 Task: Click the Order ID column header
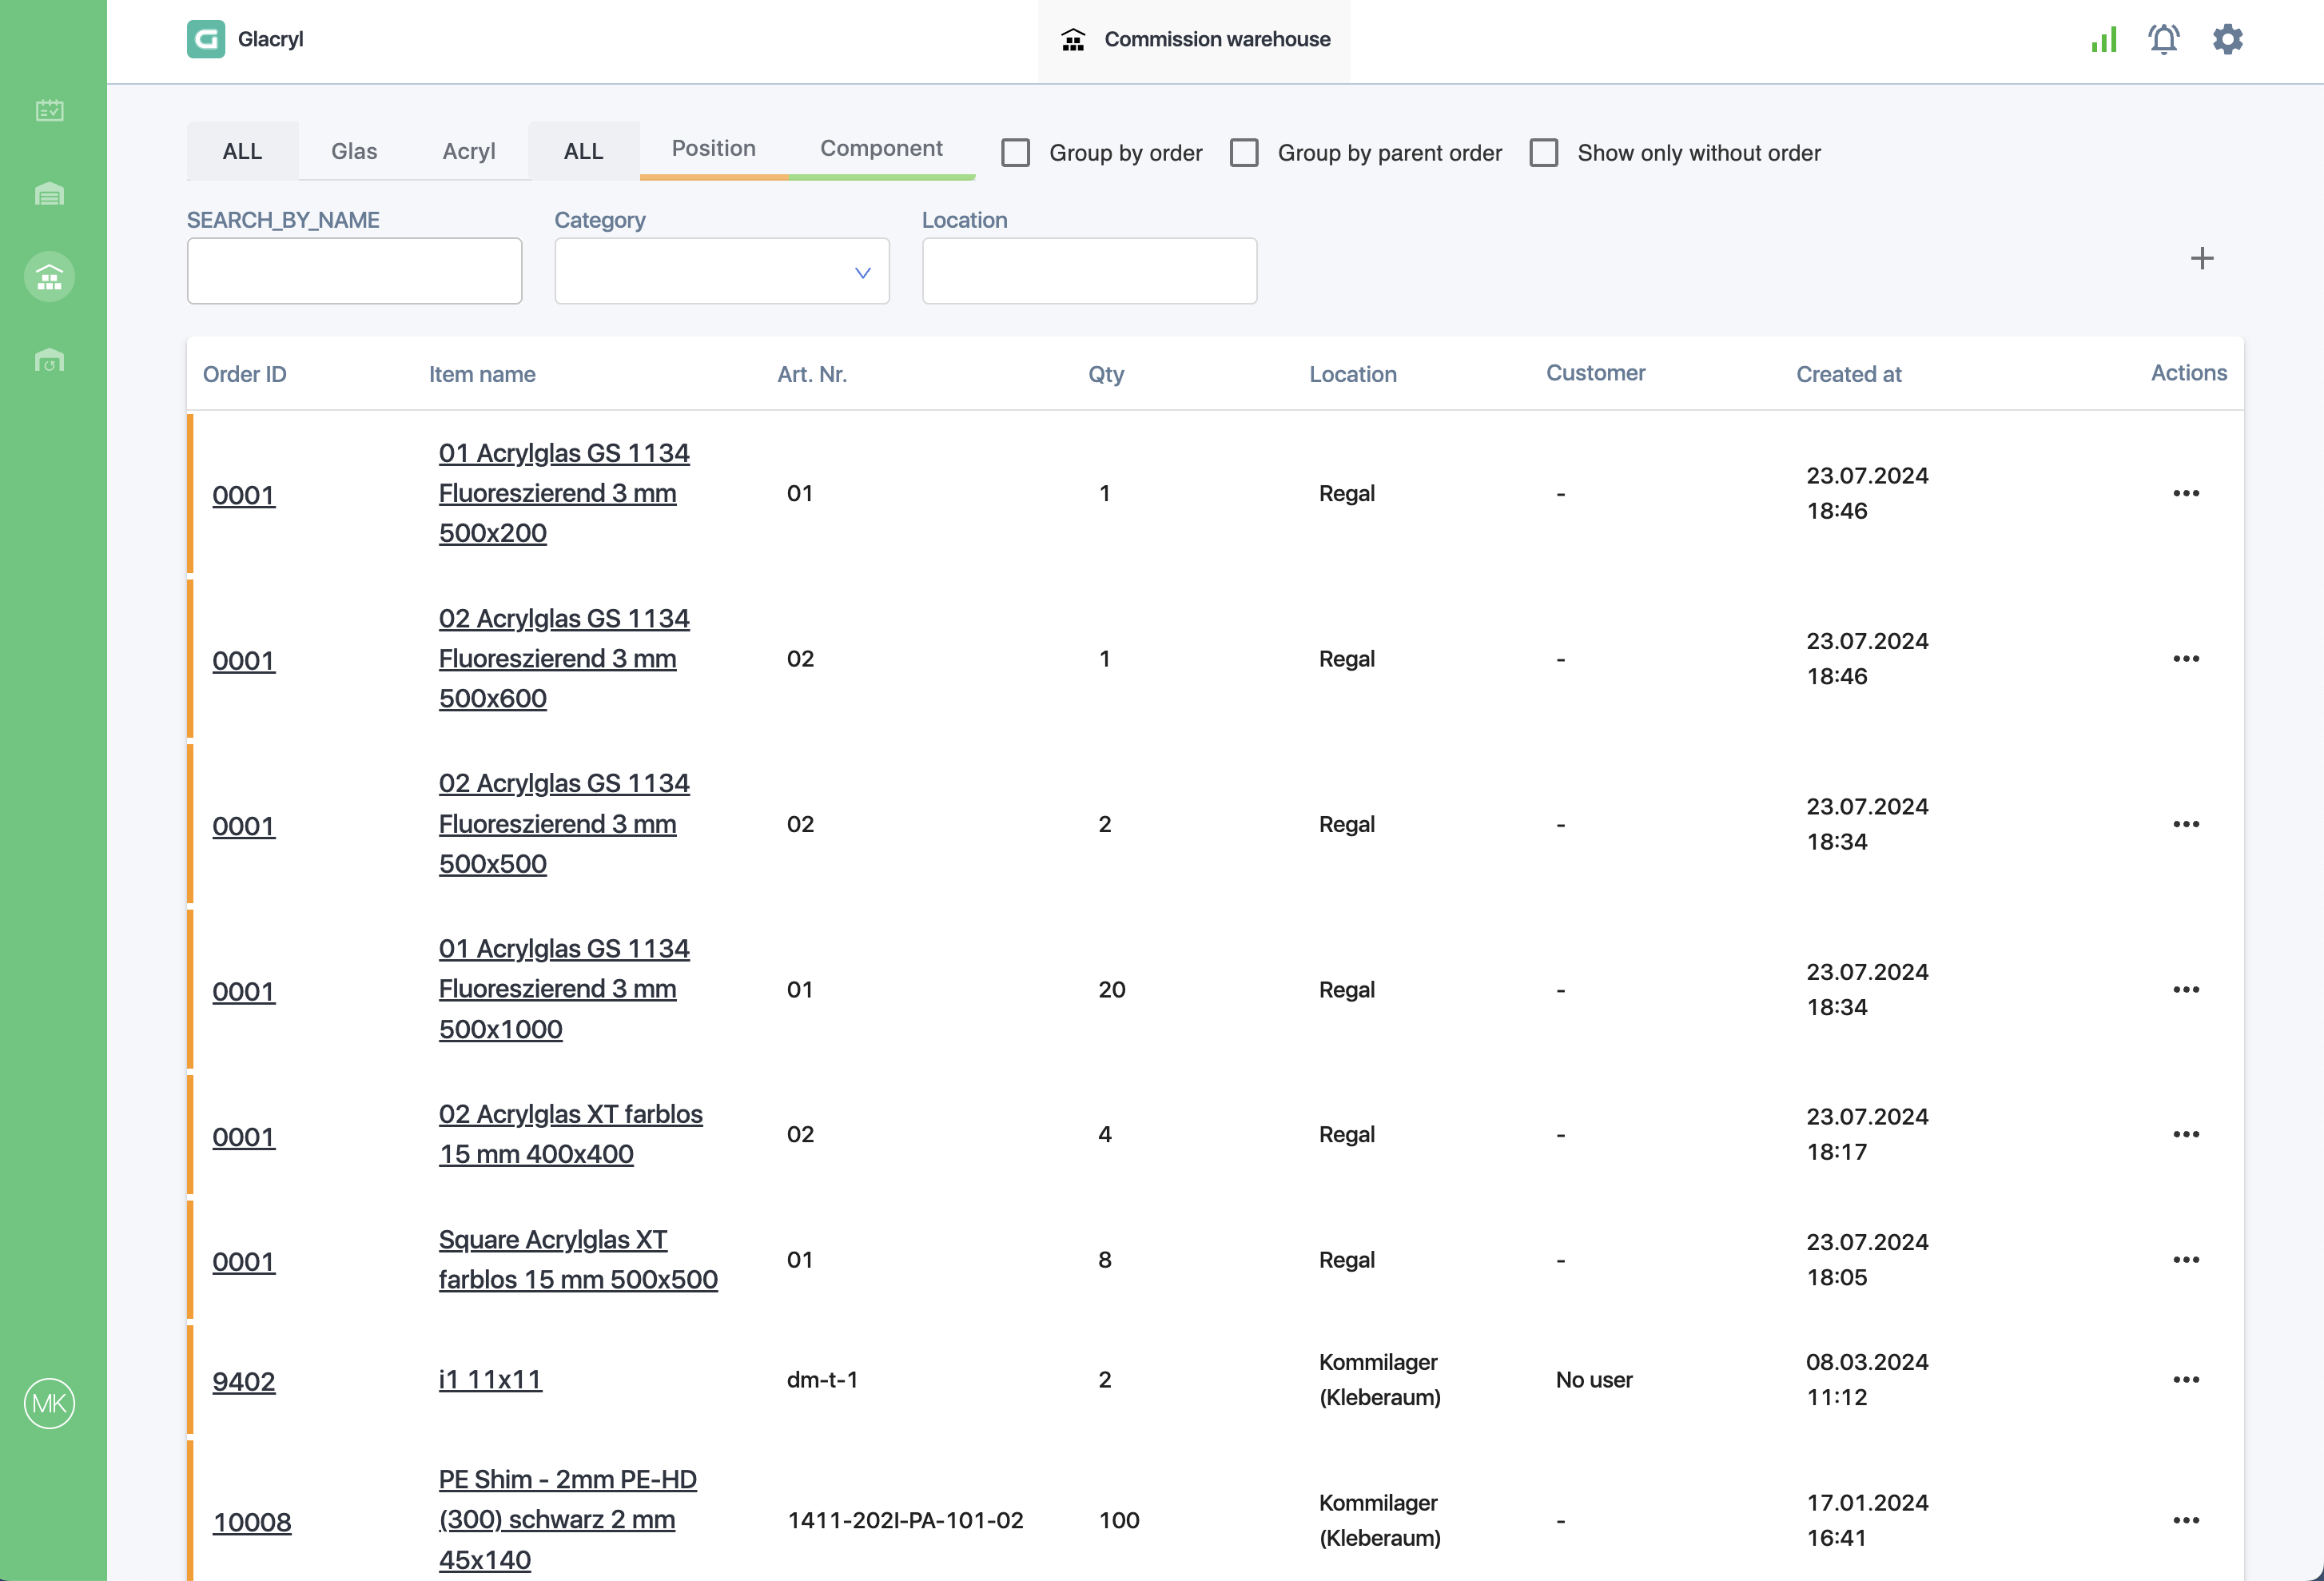pyautogui.click(x=245, y=374)
